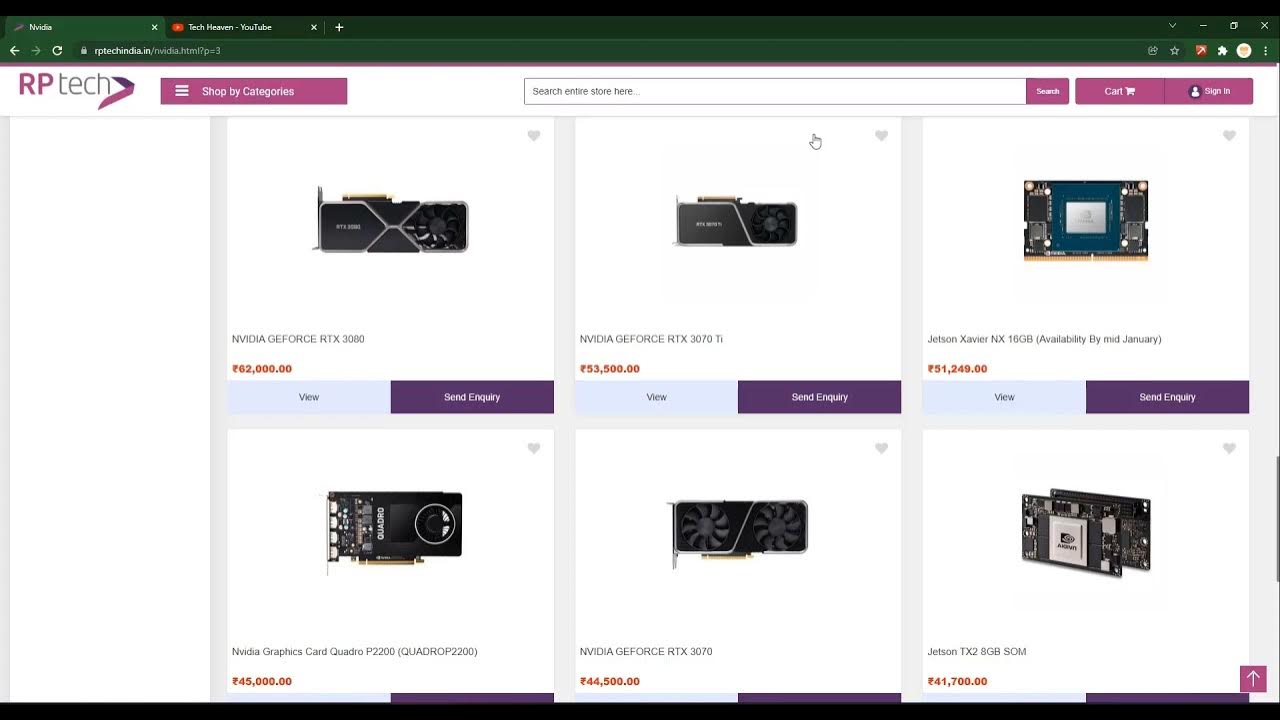Switch to Tech Heaven - YouTube tab
The height and width of the screenshot is (720, 1280).
(244, 27)
